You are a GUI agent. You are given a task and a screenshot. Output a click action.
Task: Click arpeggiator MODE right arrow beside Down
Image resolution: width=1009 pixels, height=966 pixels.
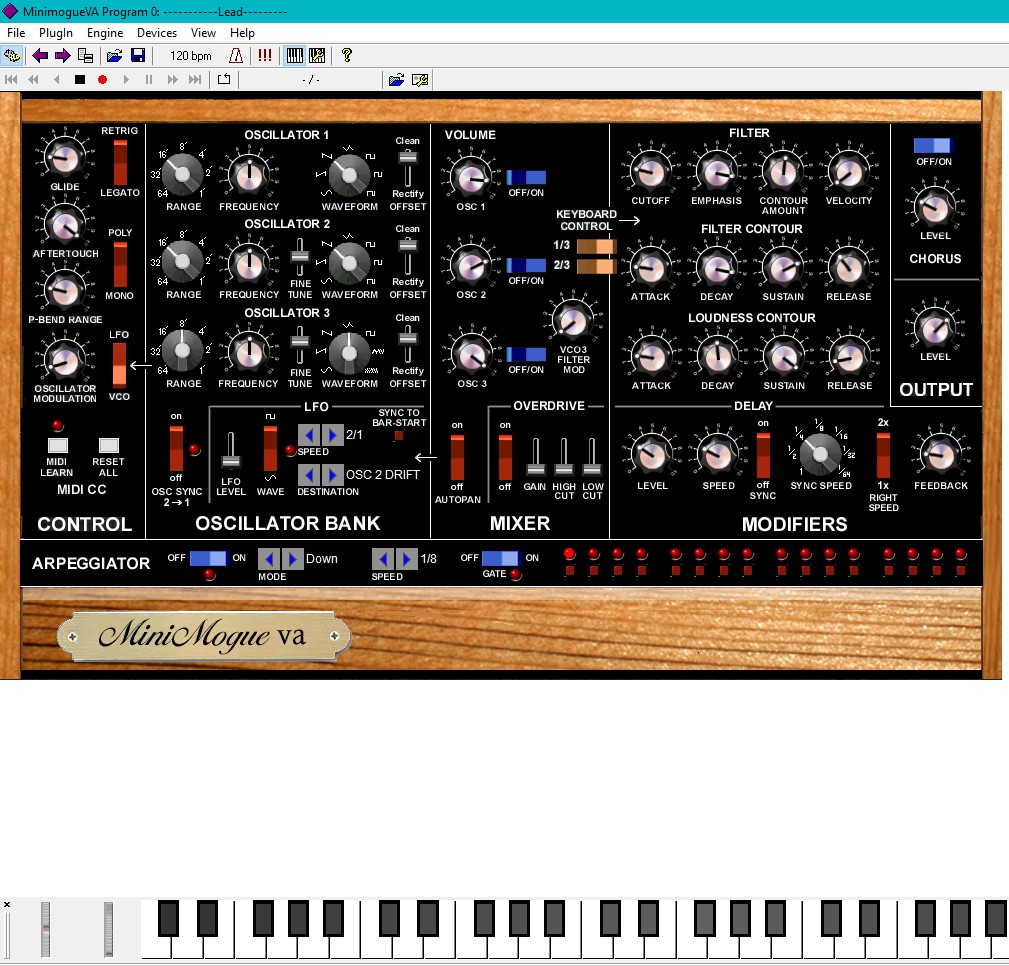pyautogui.click(x=293, y=559)
